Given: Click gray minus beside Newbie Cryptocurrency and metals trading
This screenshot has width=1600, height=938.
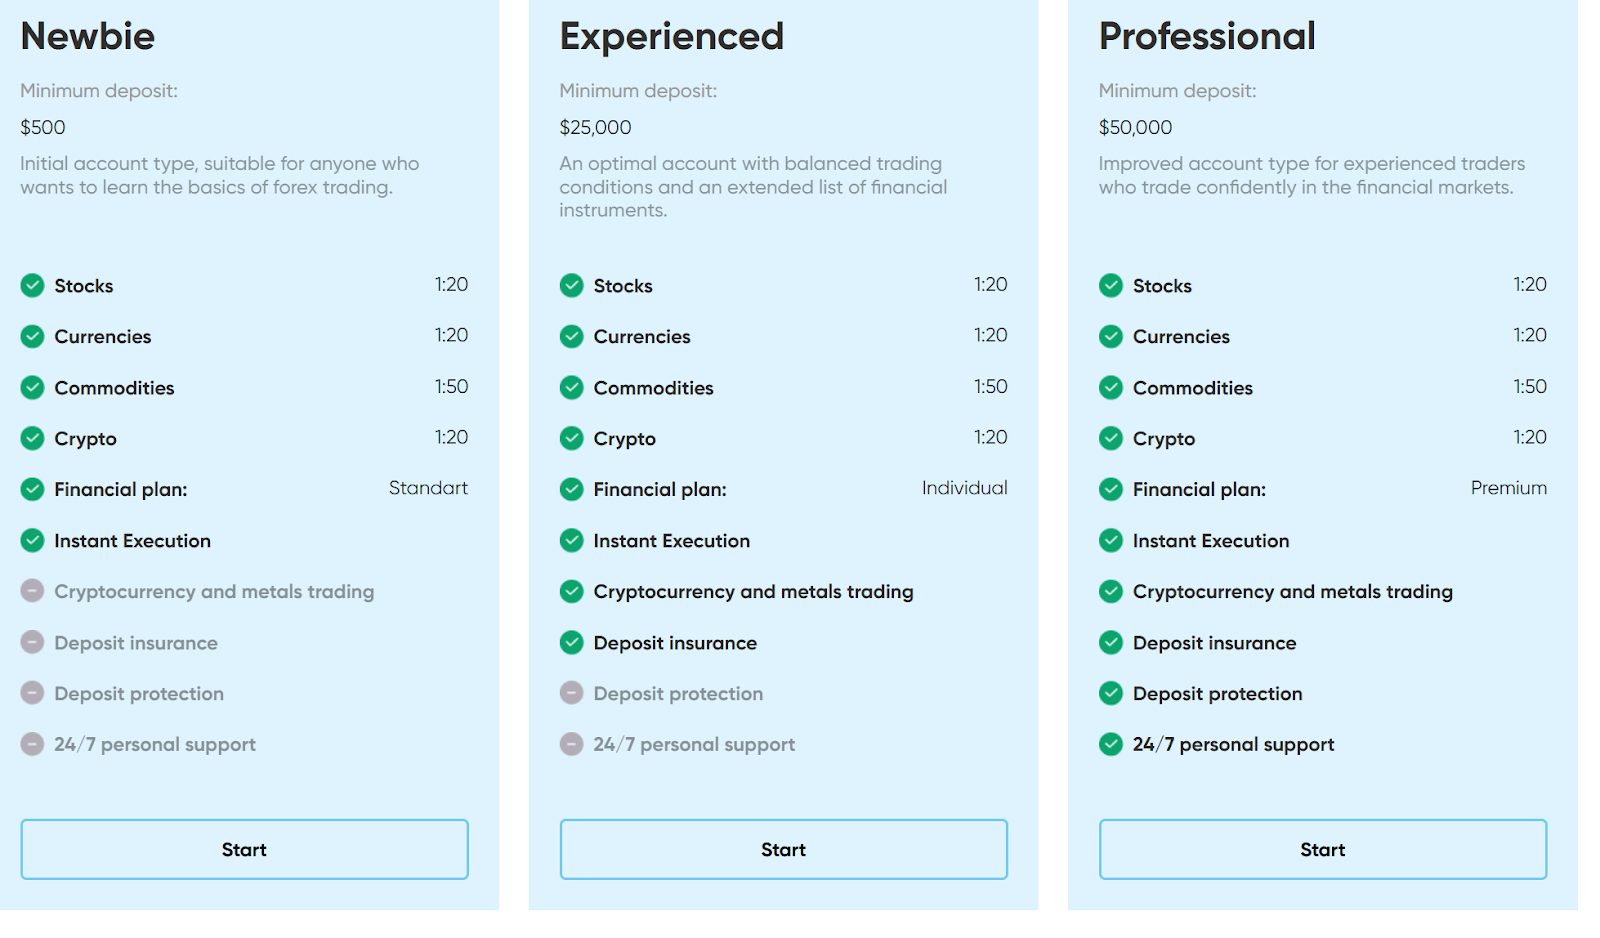Looking at the screenshot, I should pos(33,591).
